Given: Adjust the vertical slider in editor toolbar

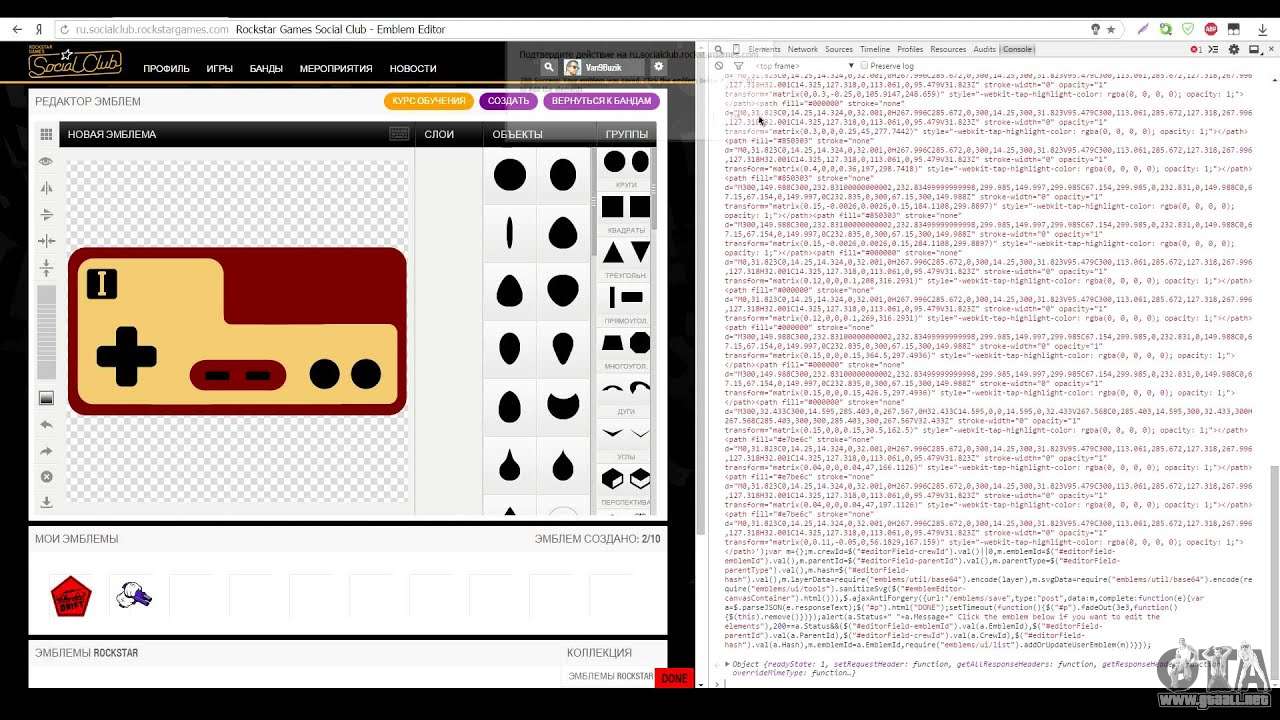Looking at the screenshot, I should [46, 331].
